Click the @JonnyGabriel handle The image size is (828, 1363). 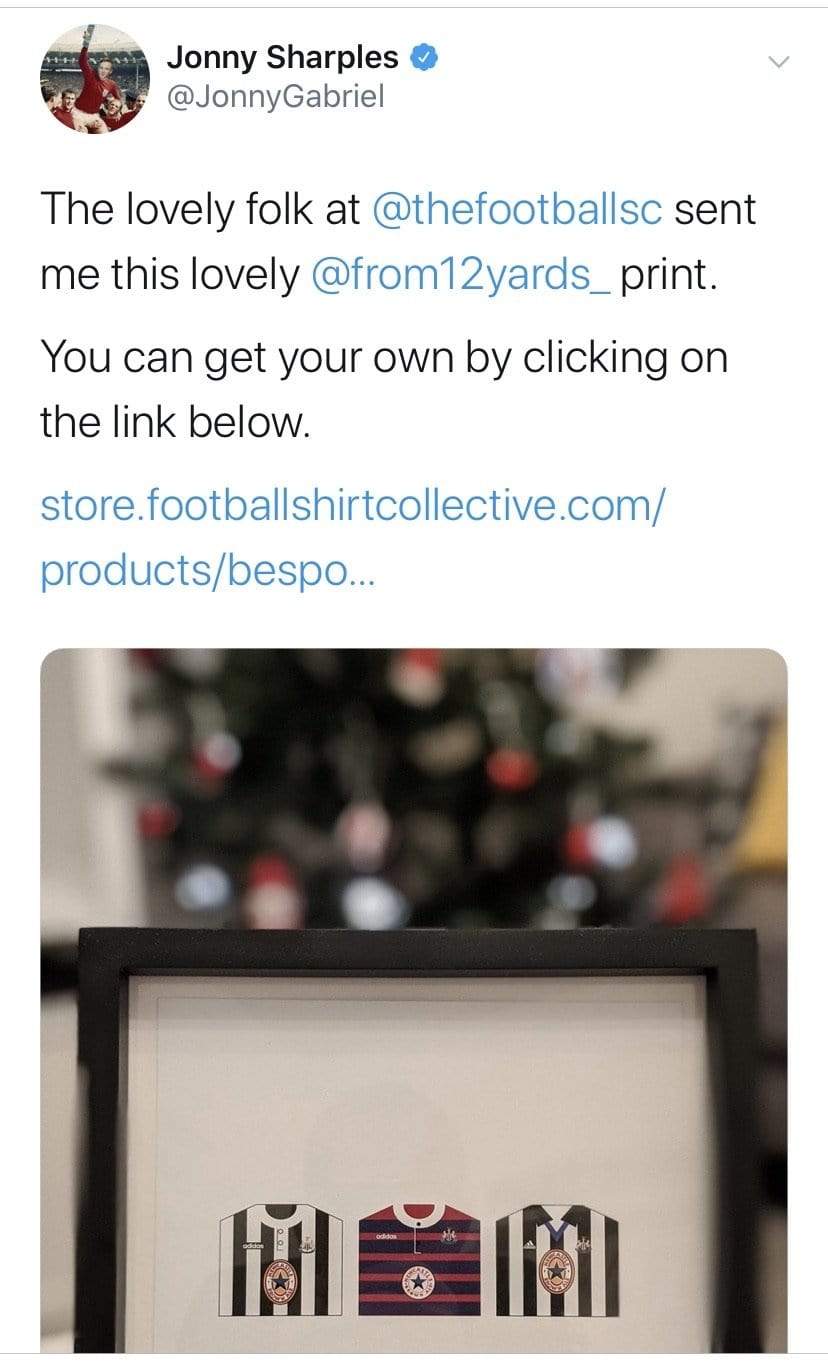(x=275, y=97)
